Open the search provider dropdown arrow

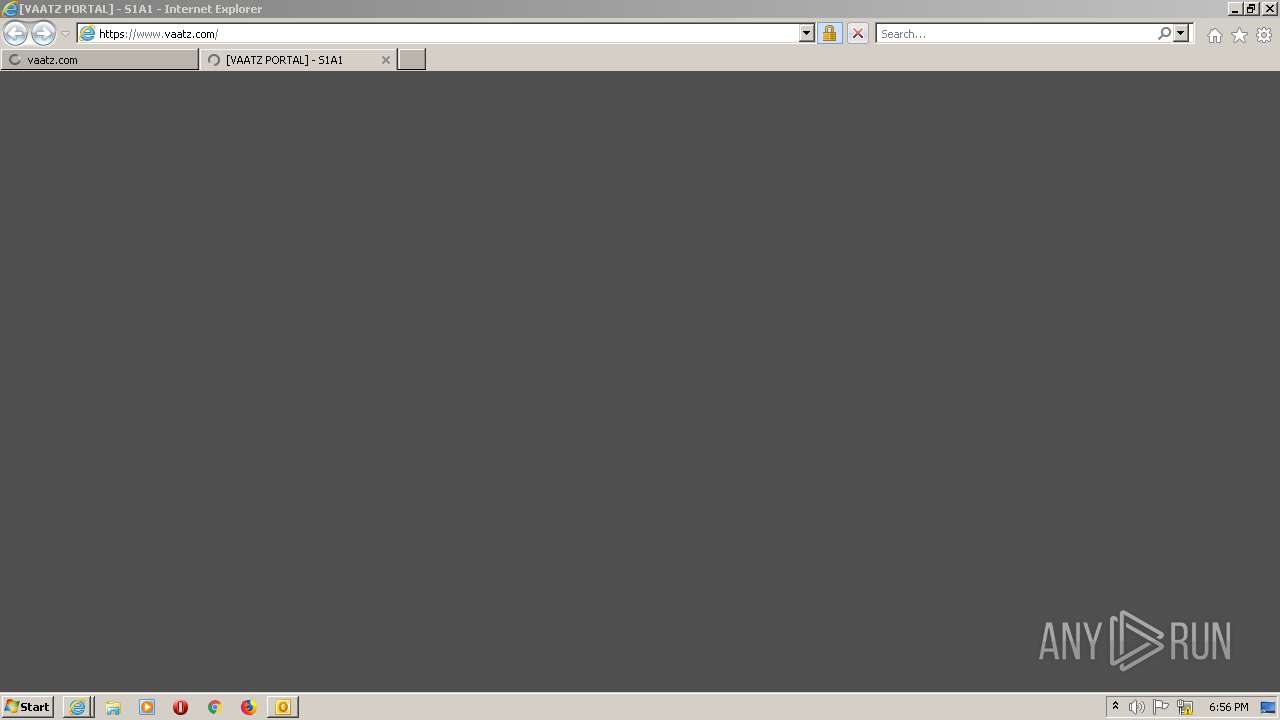(x=1181, y=34)
